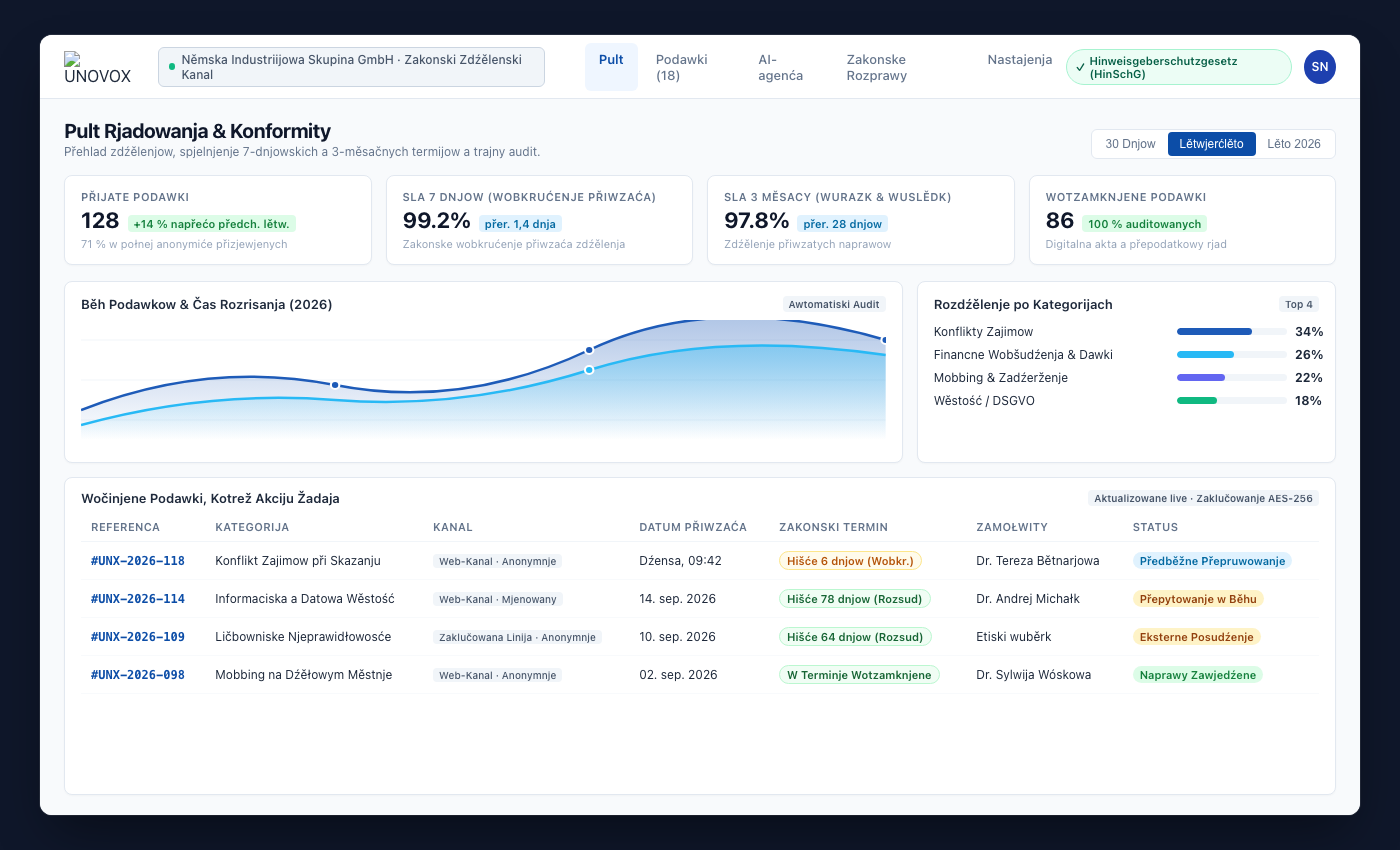
Task: Click the Top 4 badge
Action: pos(1299,304)
